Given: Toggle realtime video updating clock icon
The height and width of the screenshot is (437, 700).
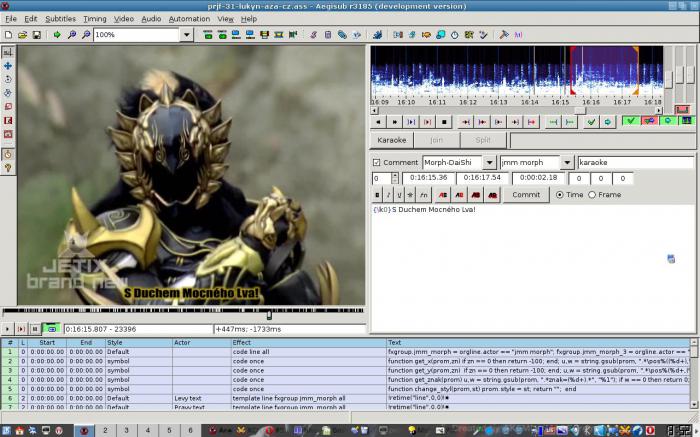Looking at the screenshot, I should (8, 154).
